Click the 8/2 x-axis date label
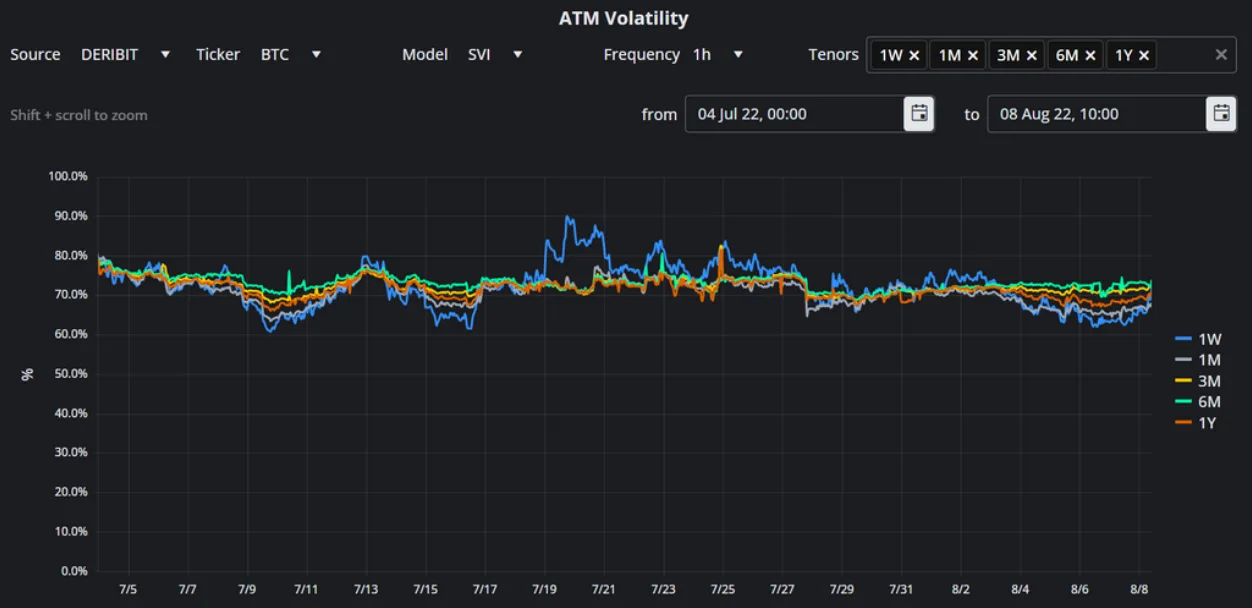This screenshot has width=1252, height=608. point(961,590)
